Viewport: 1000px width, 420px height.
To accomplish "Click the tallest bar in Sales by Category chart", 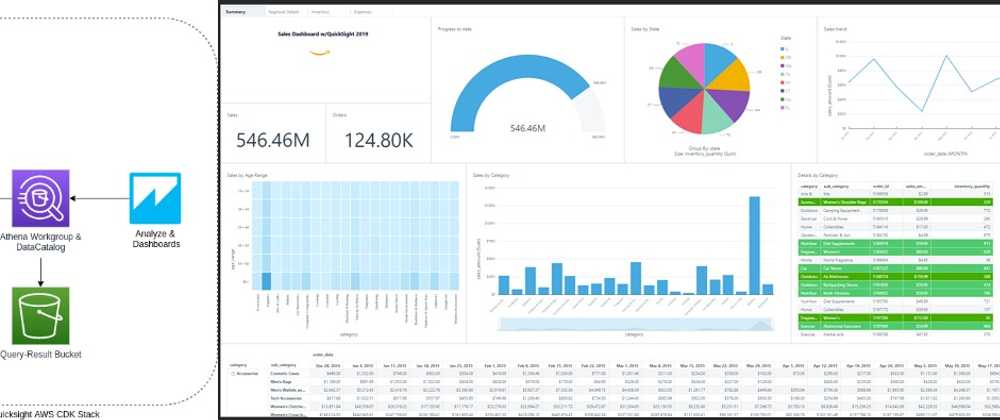I will click(x=754, y=245).
